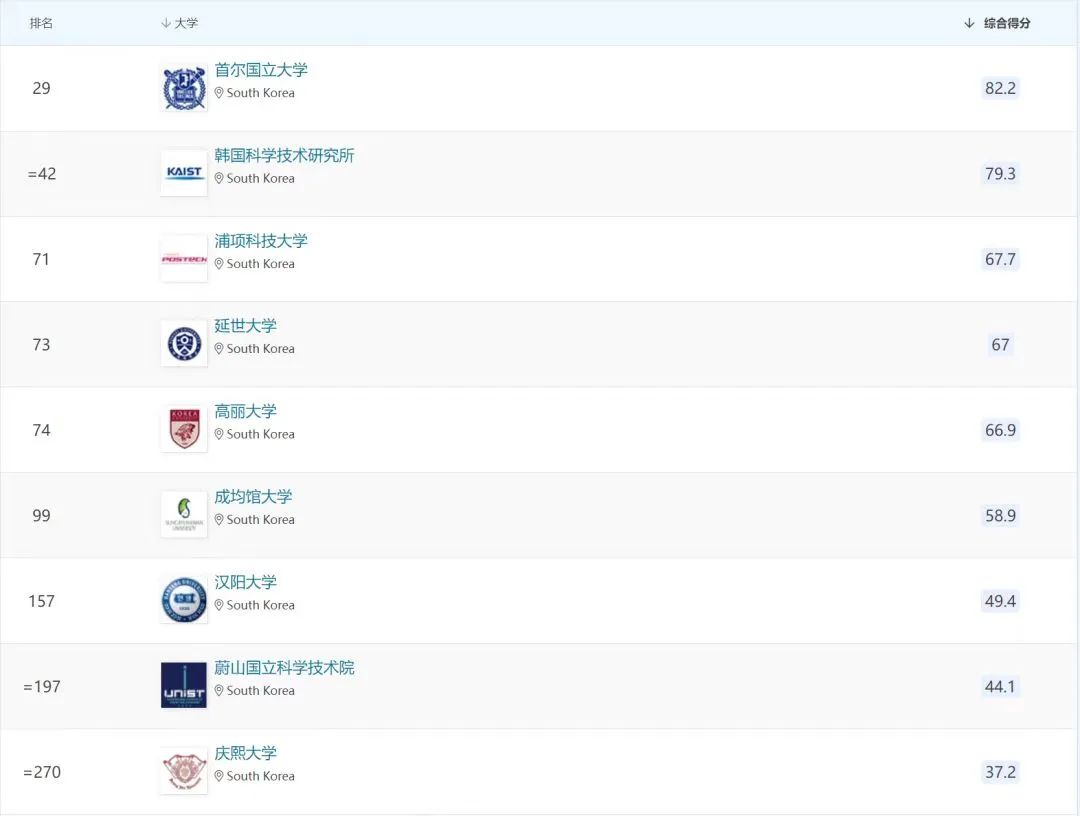
Task: Click the Korea University red shield logo
Action: [184, 429]
